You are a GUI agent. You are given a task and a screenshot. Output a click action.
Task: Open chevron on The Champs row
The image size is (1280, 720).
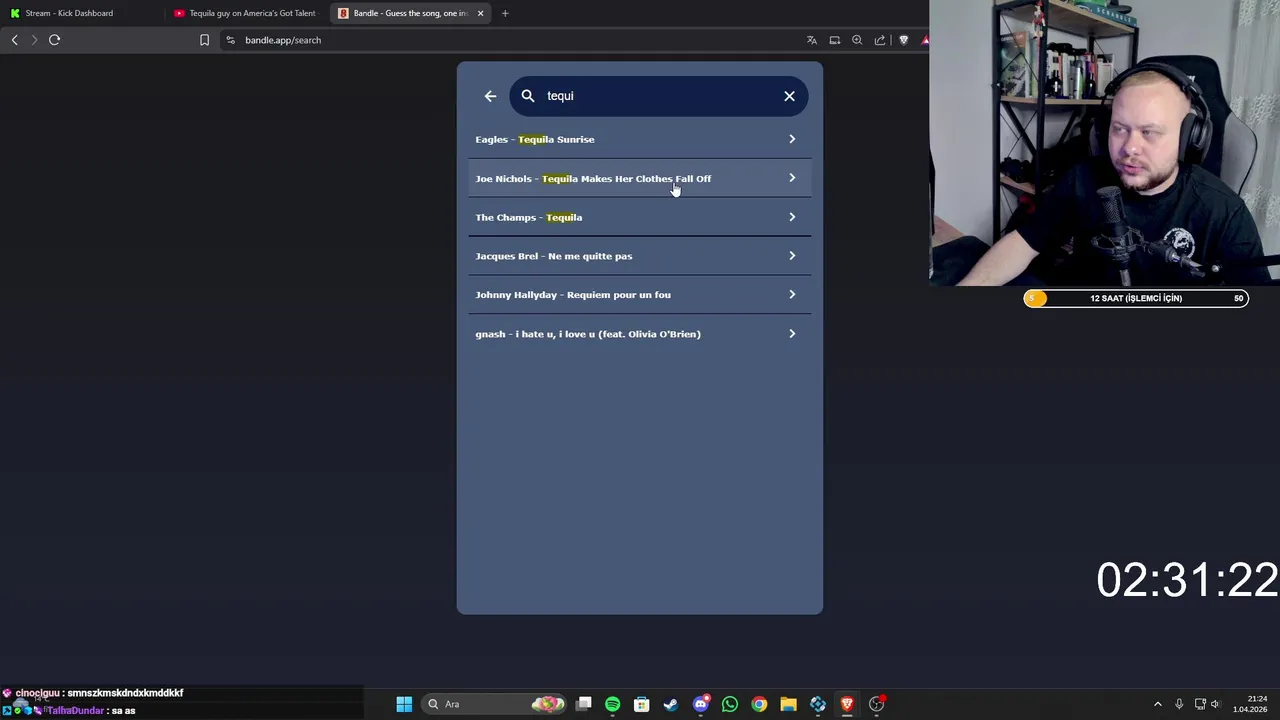(792, 217)
